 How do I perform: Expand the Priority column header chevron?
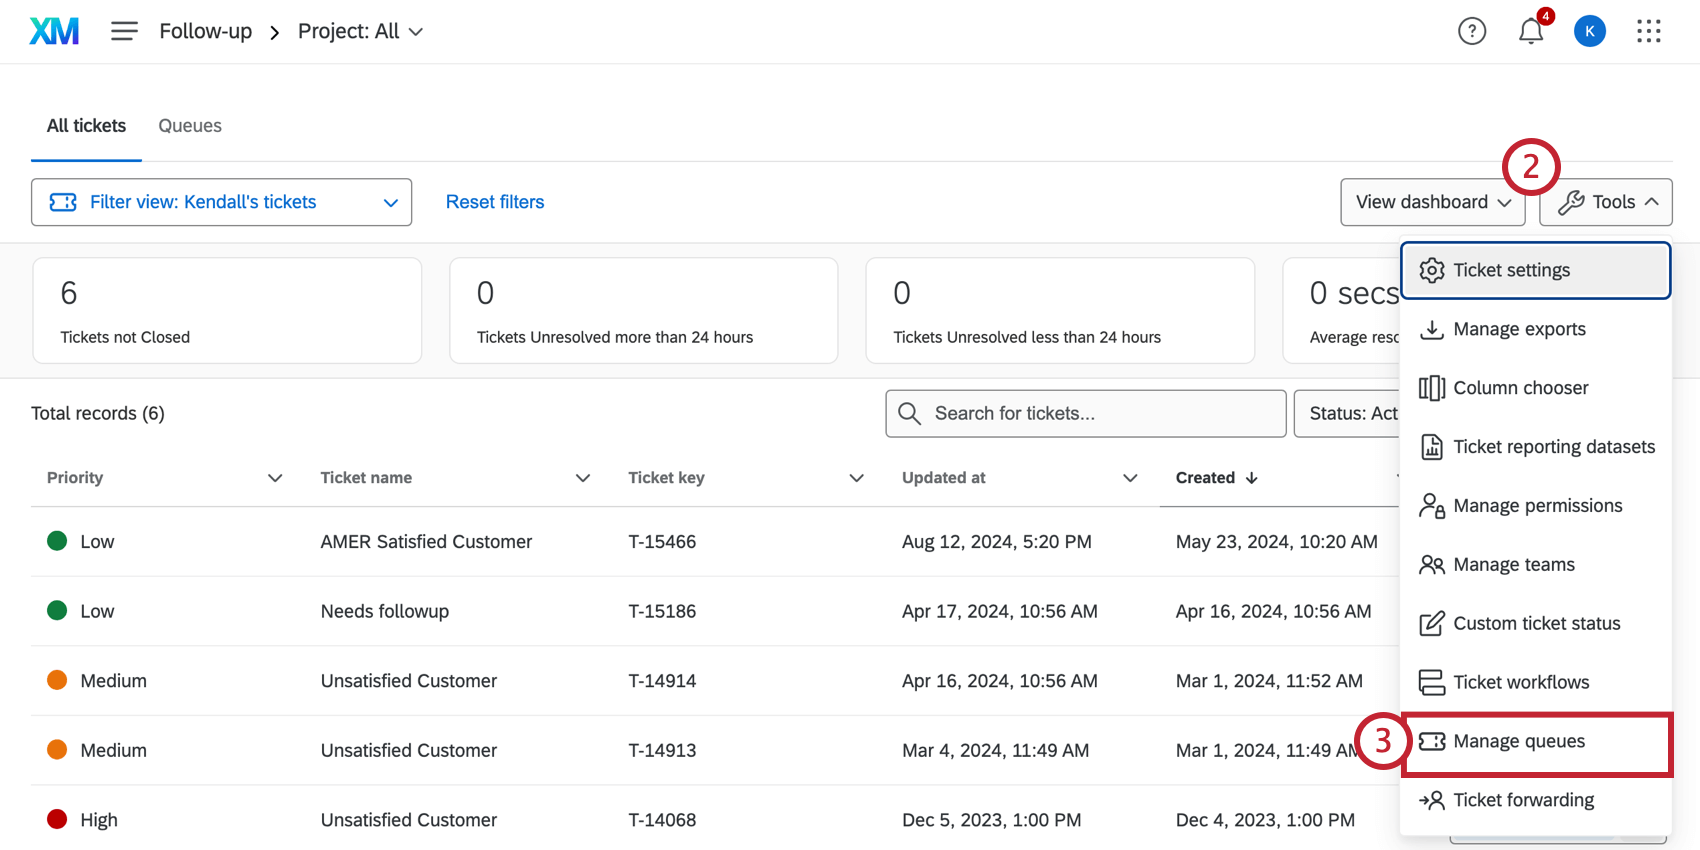tap(275, 478)
